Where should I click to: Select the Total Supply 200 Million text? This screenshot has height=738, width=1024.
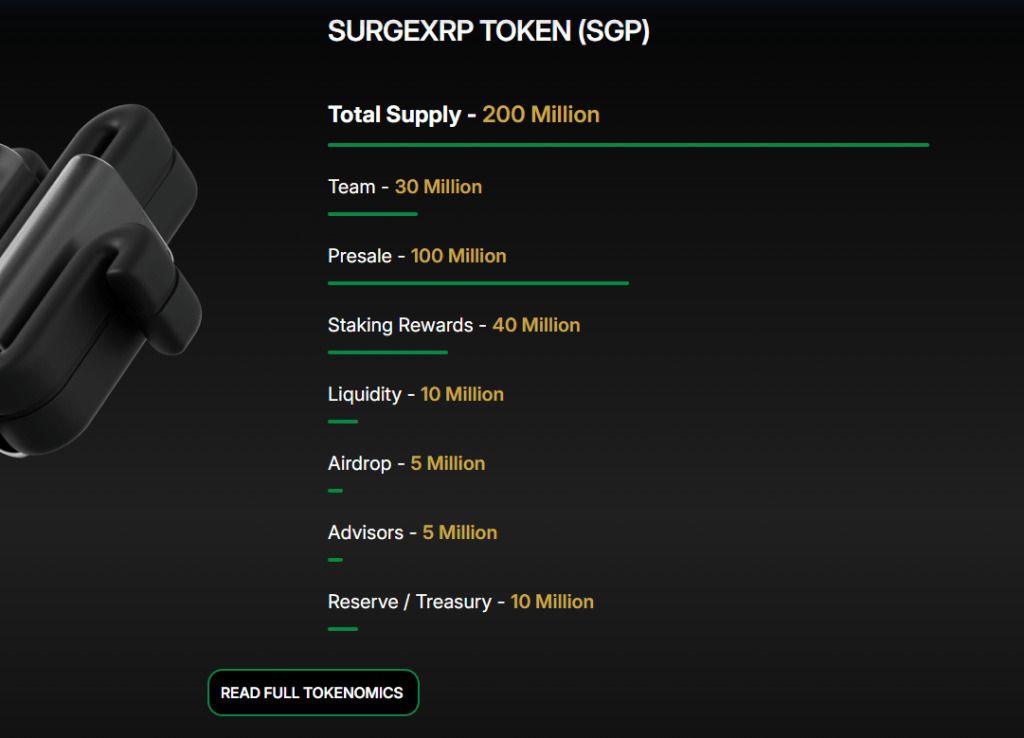pyautogui.click(x=464, y=114)
